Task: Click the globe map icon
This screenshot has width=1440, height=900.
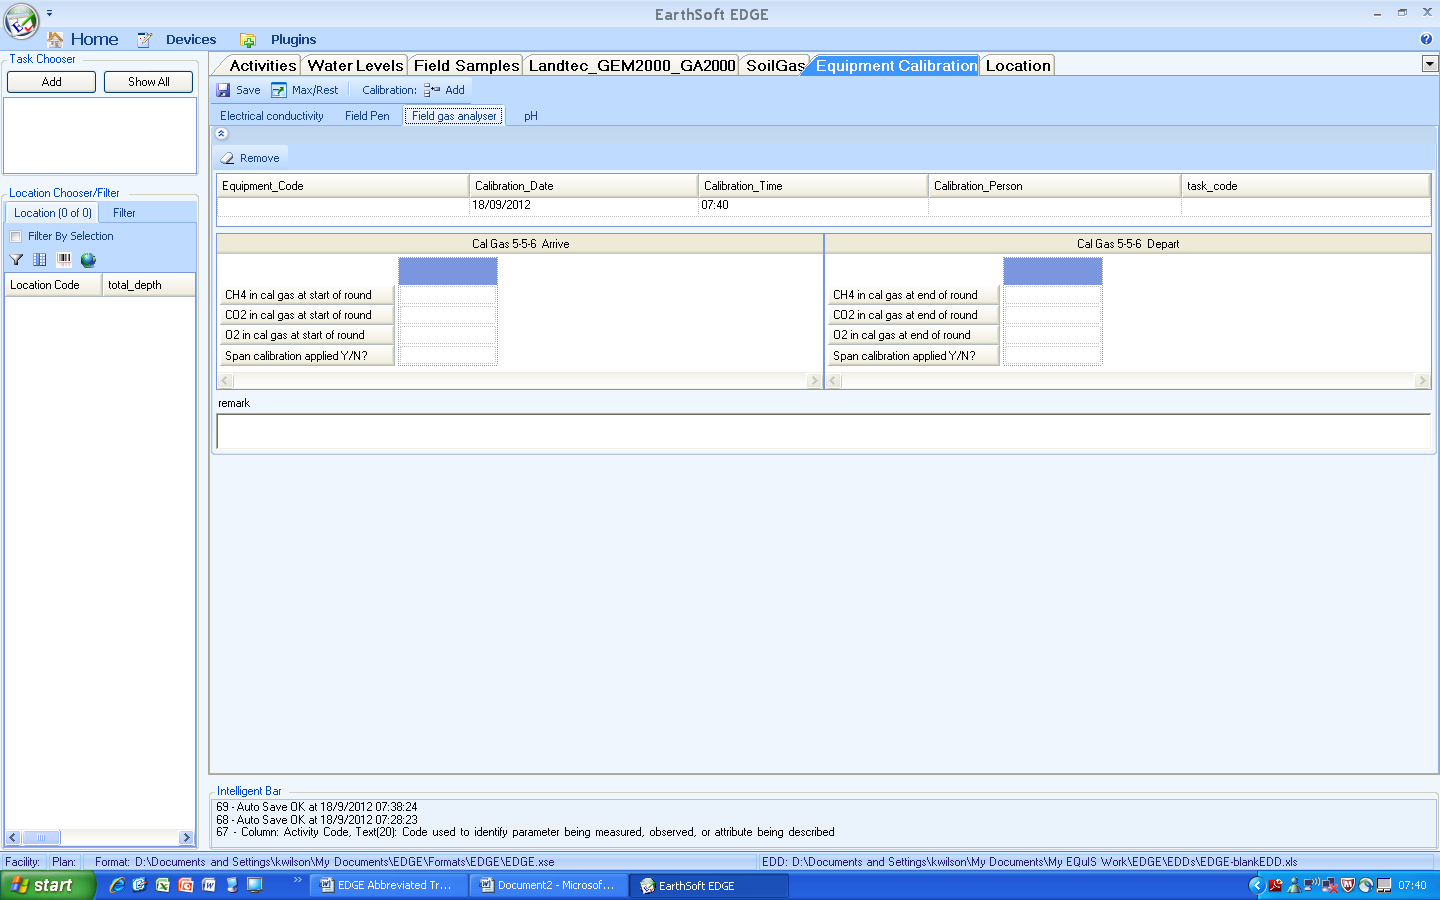Action: click(88, 260)
